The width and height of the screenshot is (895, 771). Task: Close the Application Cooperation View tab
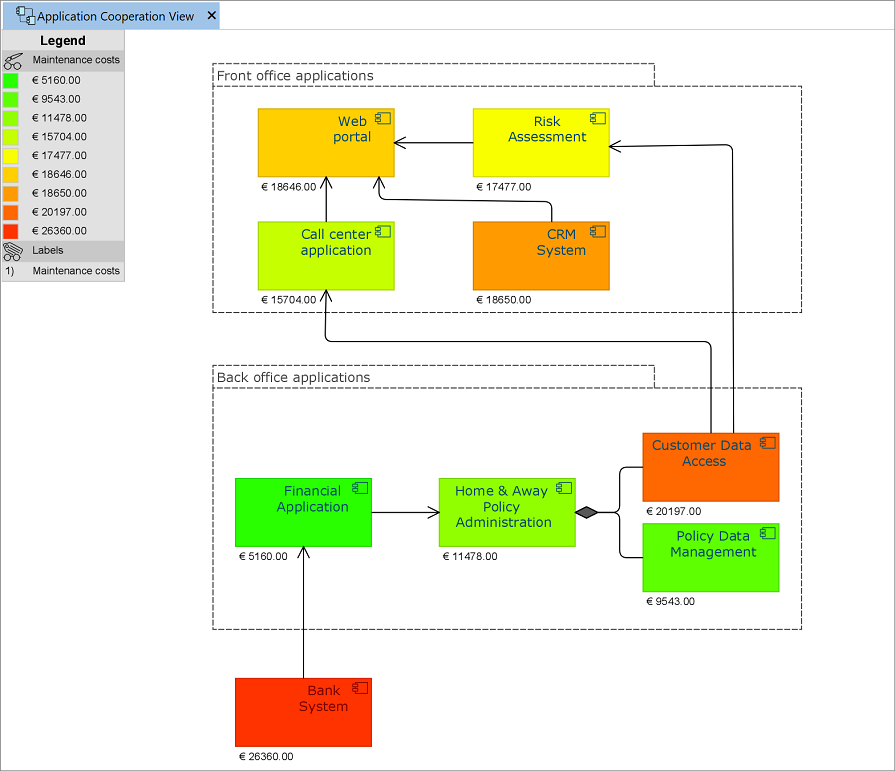211,16
